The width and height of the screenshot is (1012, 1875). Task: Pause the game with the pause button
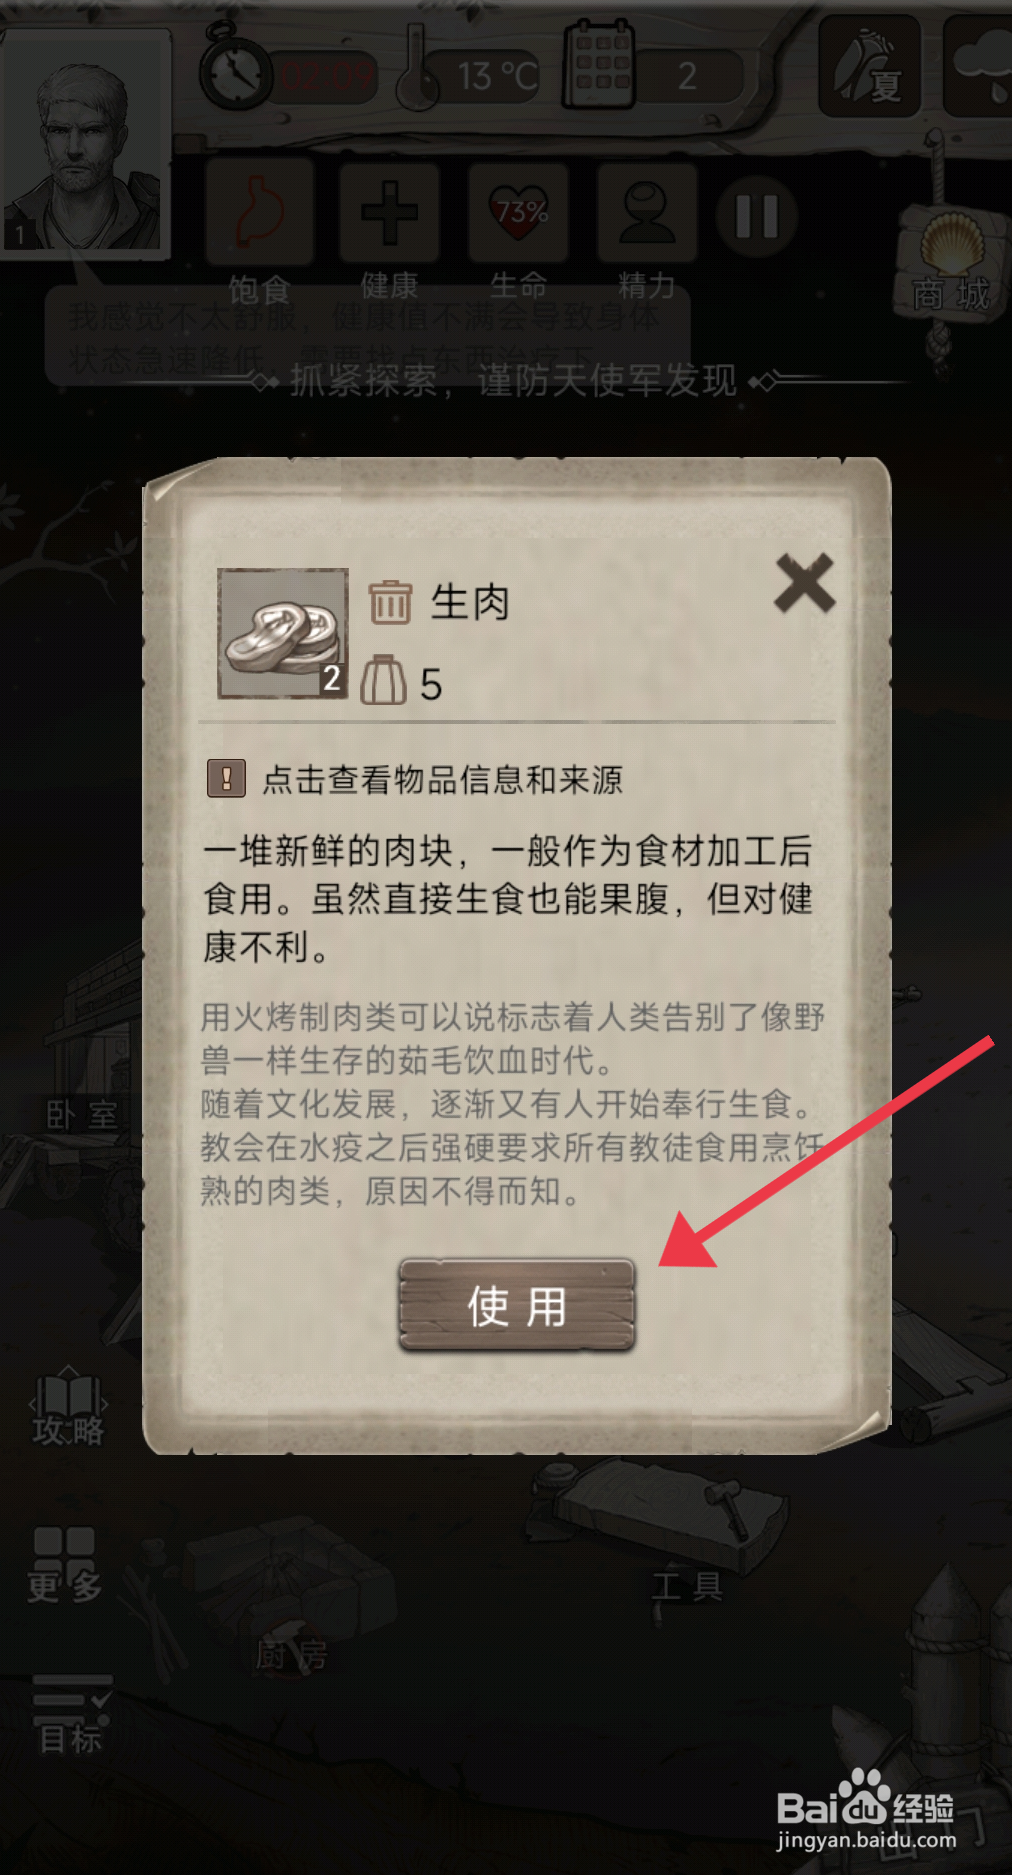(x=757, y=216)
